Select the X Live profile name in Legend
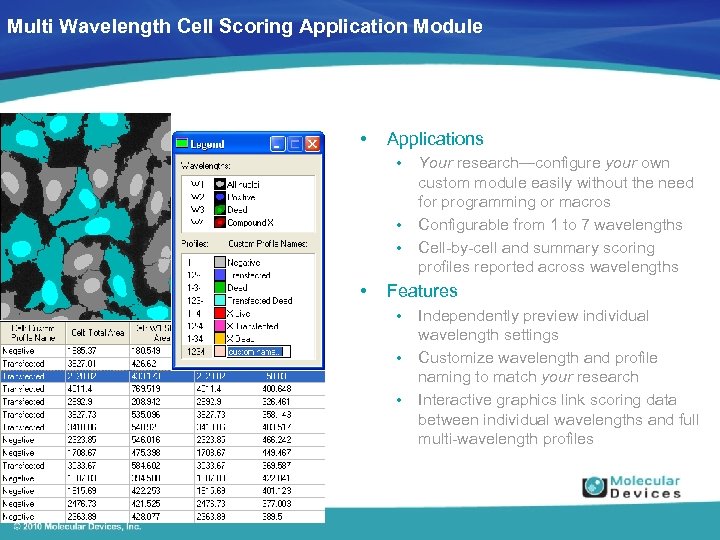 [239, 314]
